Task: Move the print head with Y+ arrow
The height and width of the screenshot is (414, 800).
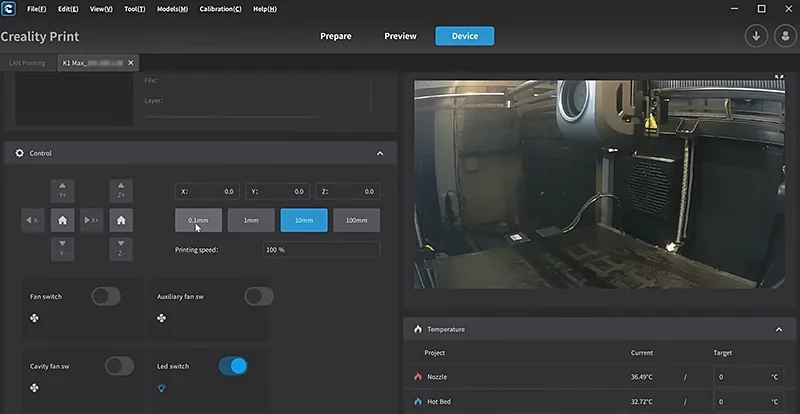Action: (x=62, y=190)
